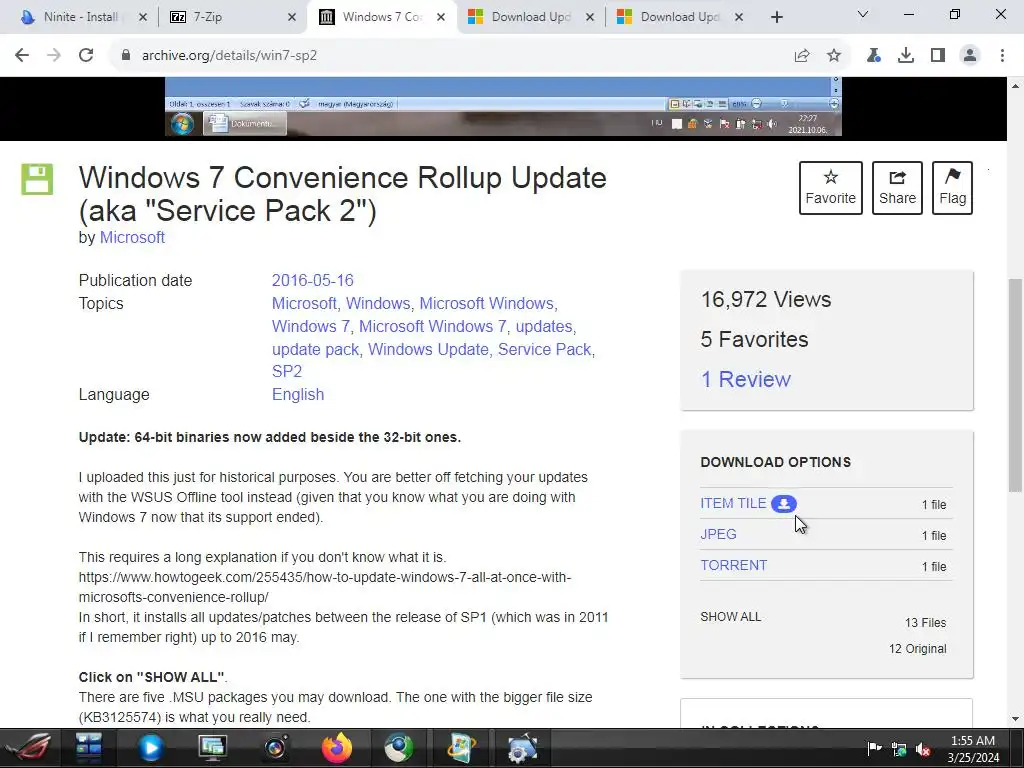Open the Windows Update topic link

click(x=428, y=349)
